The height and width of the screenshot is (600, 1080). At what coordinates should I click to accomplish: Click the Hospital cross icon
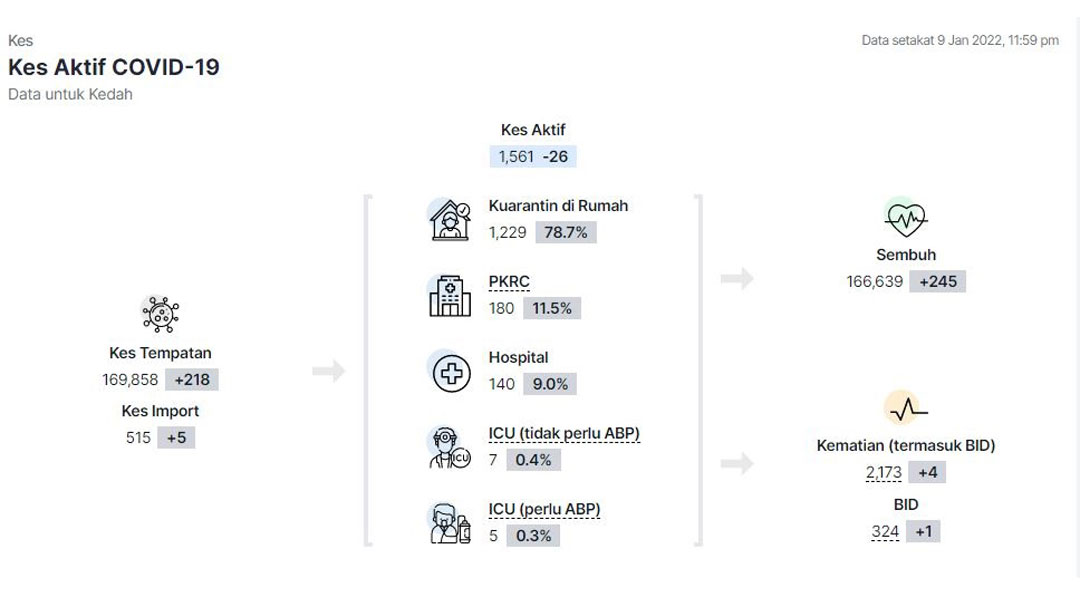[x=449, y=371]
